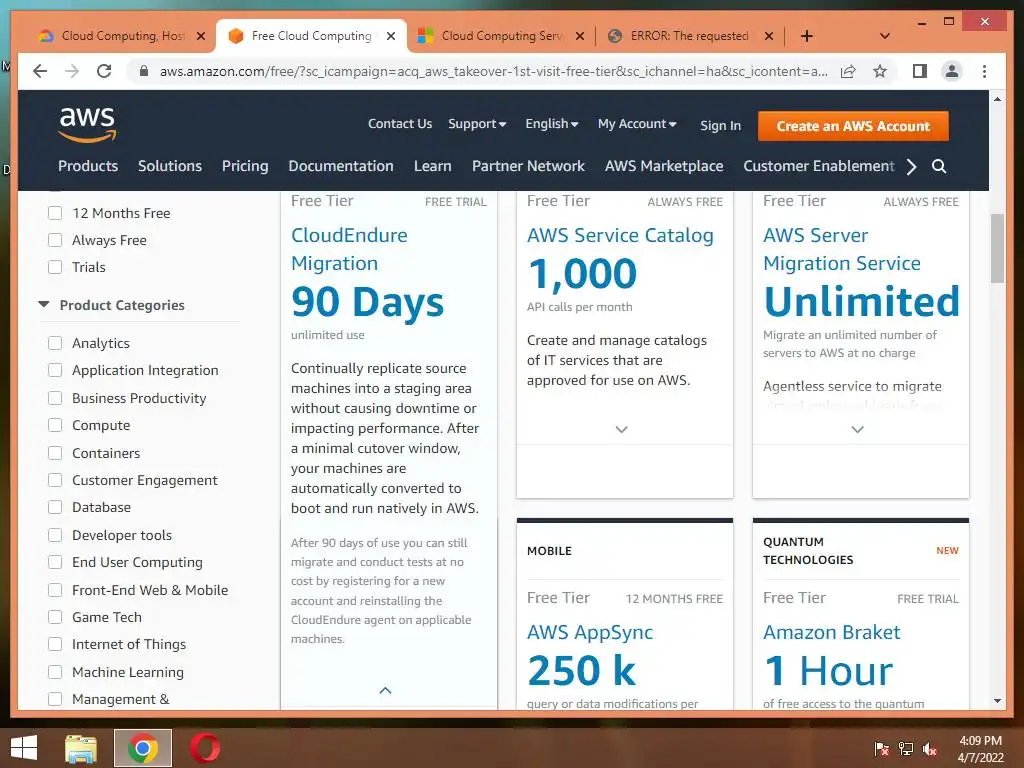Click the network tray icon

906,749
